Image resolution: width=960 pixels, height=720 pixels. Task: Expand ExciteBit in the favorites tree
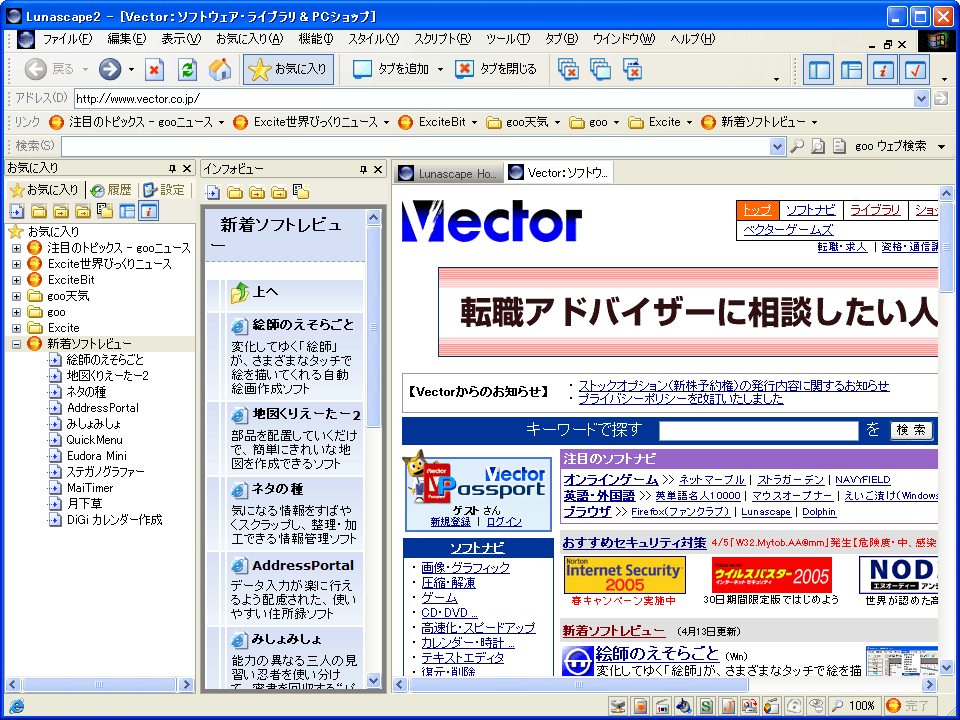[x=17, y=280]
